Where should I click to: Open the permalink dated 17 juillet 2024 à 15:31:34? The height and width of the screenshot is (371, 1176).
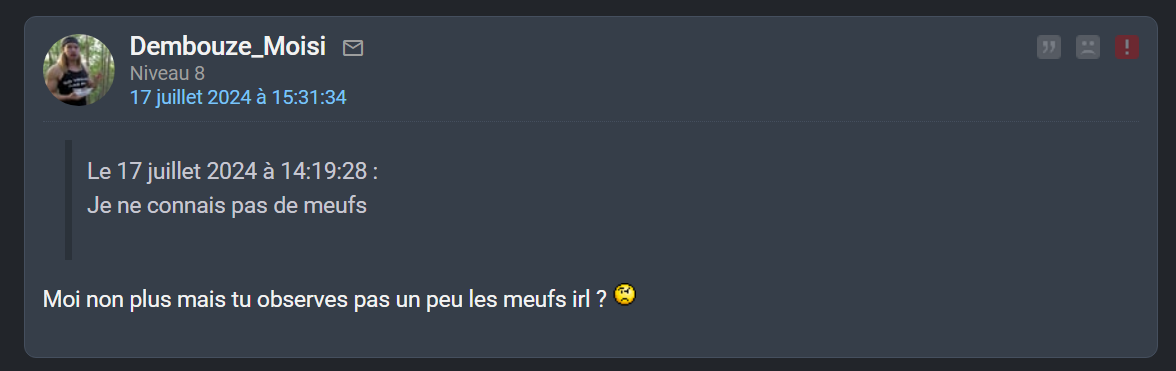(x=238, y=97)
